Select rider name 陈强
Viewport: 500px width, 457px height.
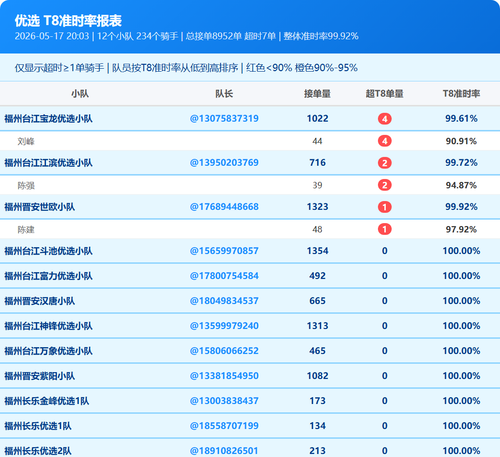coord(26,185)
